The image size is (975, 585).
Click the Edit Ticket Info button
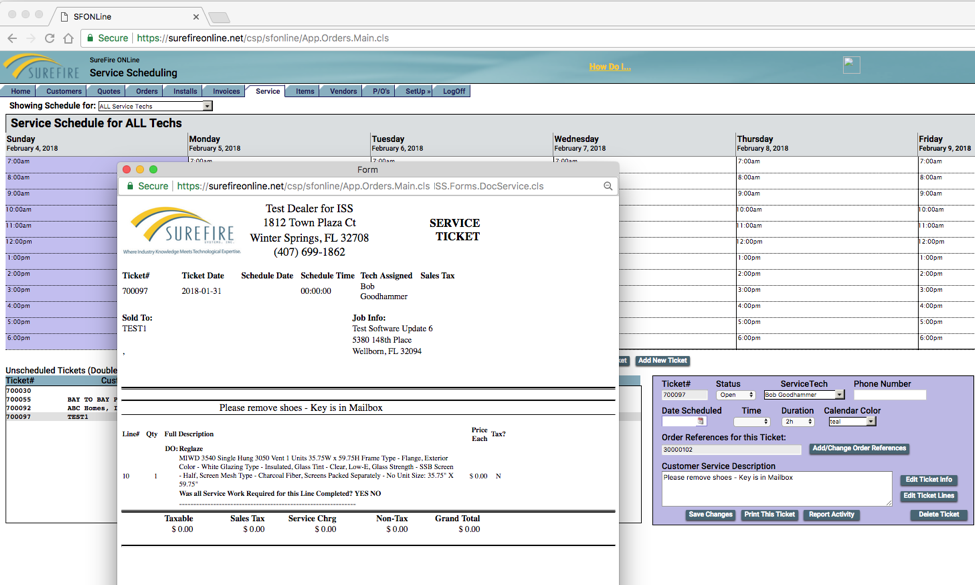[928, 480]
